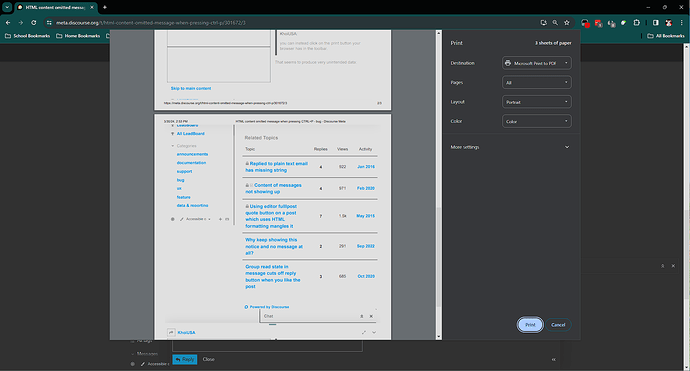Open the first extension icon with red badge
The image size is (690, 371).
click(585, 23)
